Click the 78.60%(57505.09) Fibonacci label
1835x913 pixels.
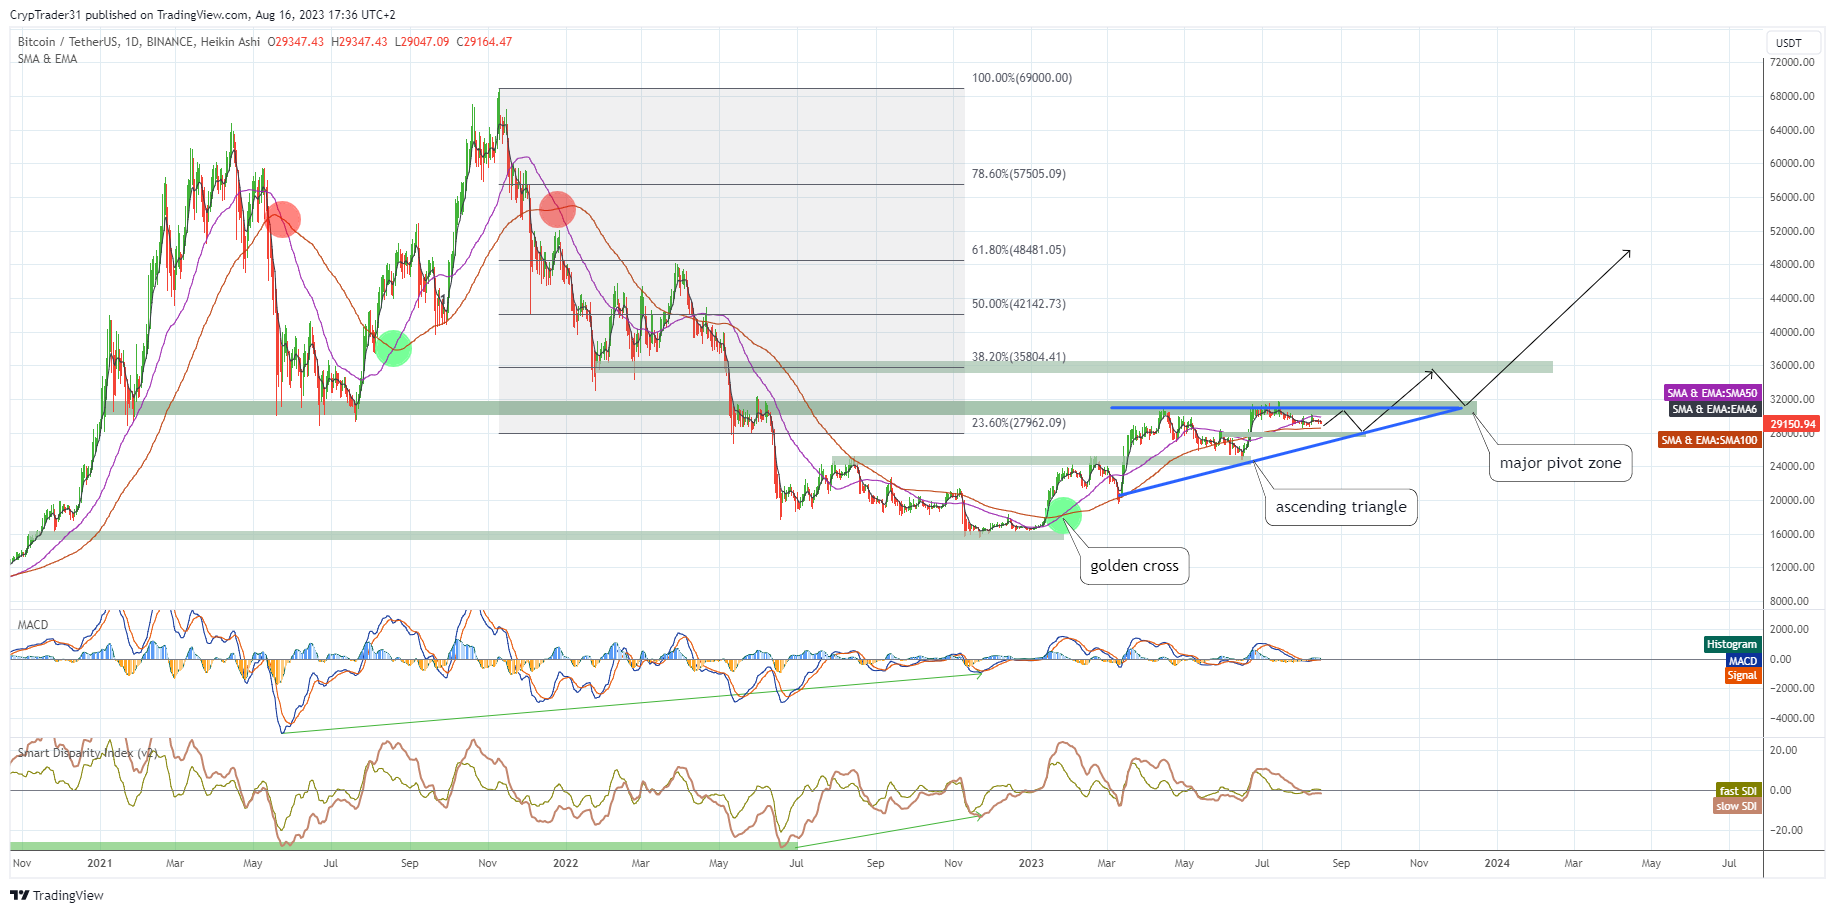pos(1019,174)
